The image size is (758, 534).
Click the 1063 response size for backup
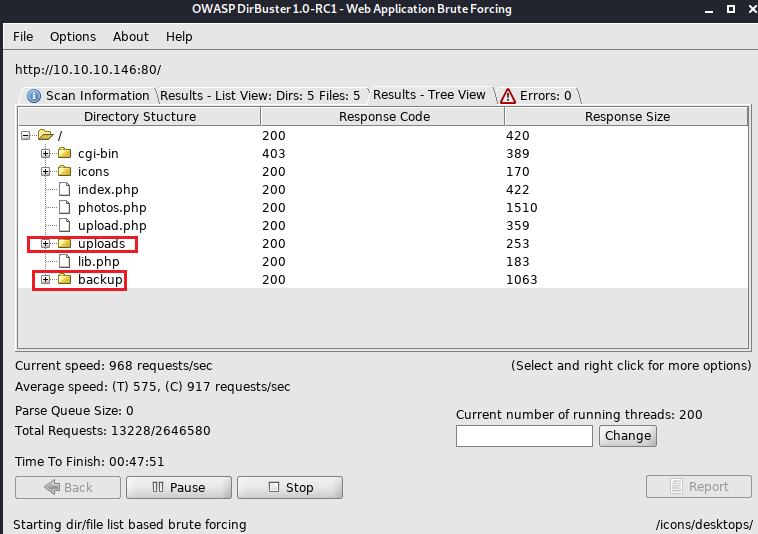click(522, 280)
